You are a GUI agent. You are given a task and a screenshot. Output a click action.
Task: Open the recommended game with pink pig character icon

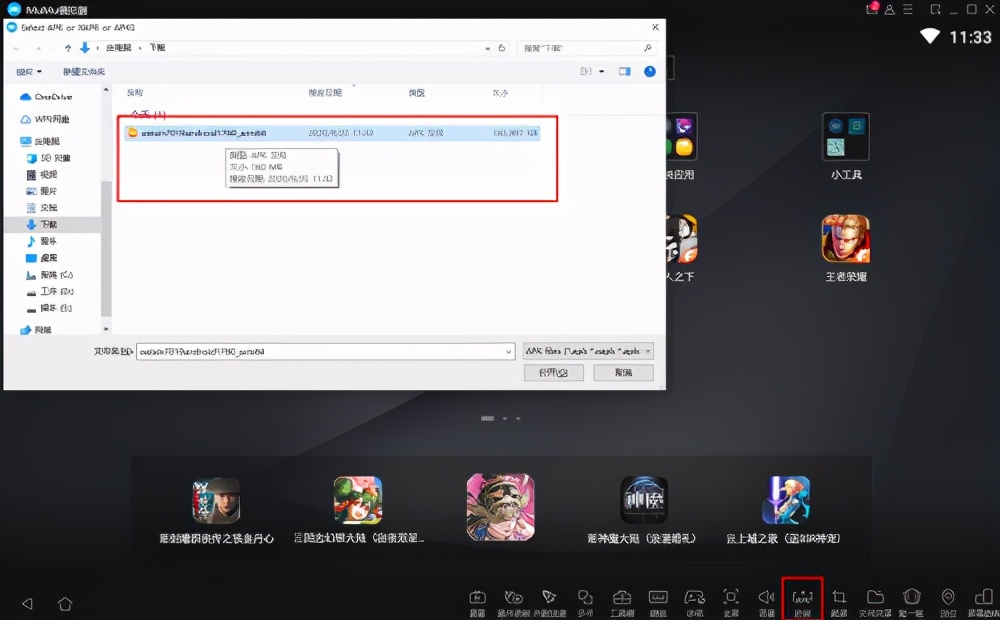[x=501, y=506]
